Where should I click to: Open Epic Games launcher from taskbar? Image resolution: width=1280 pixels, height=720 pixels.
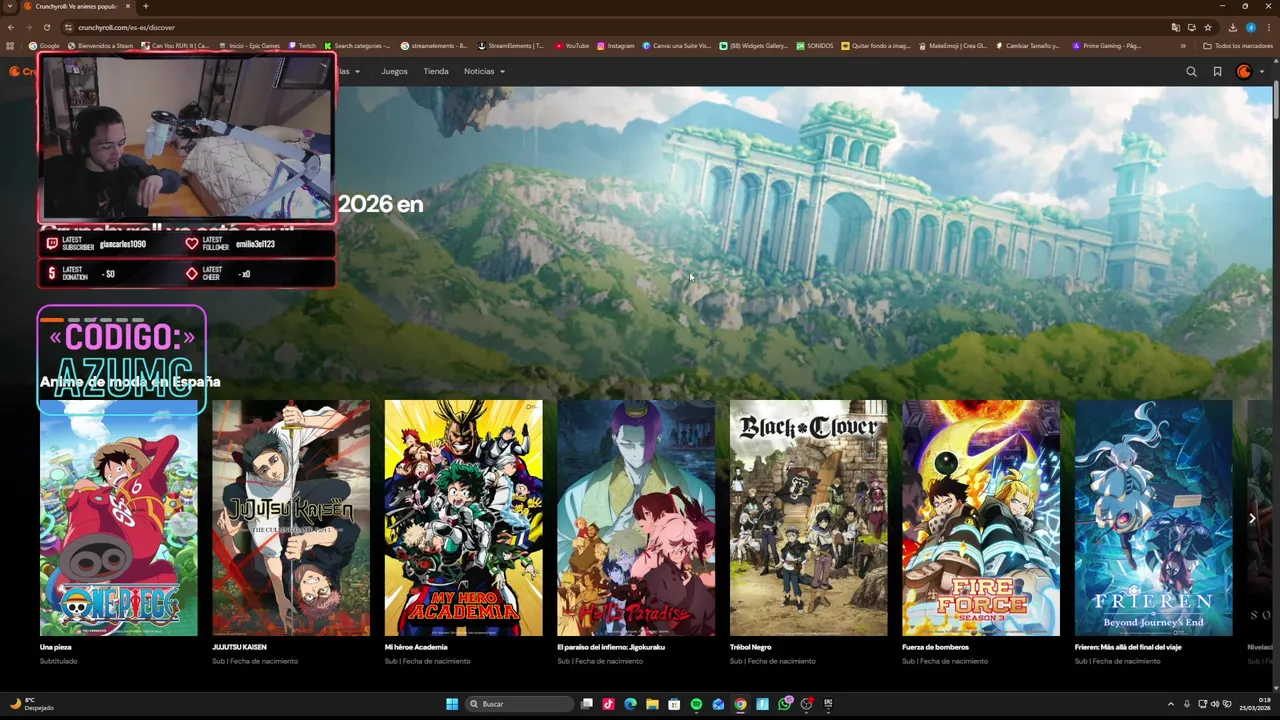pos(828,704)
